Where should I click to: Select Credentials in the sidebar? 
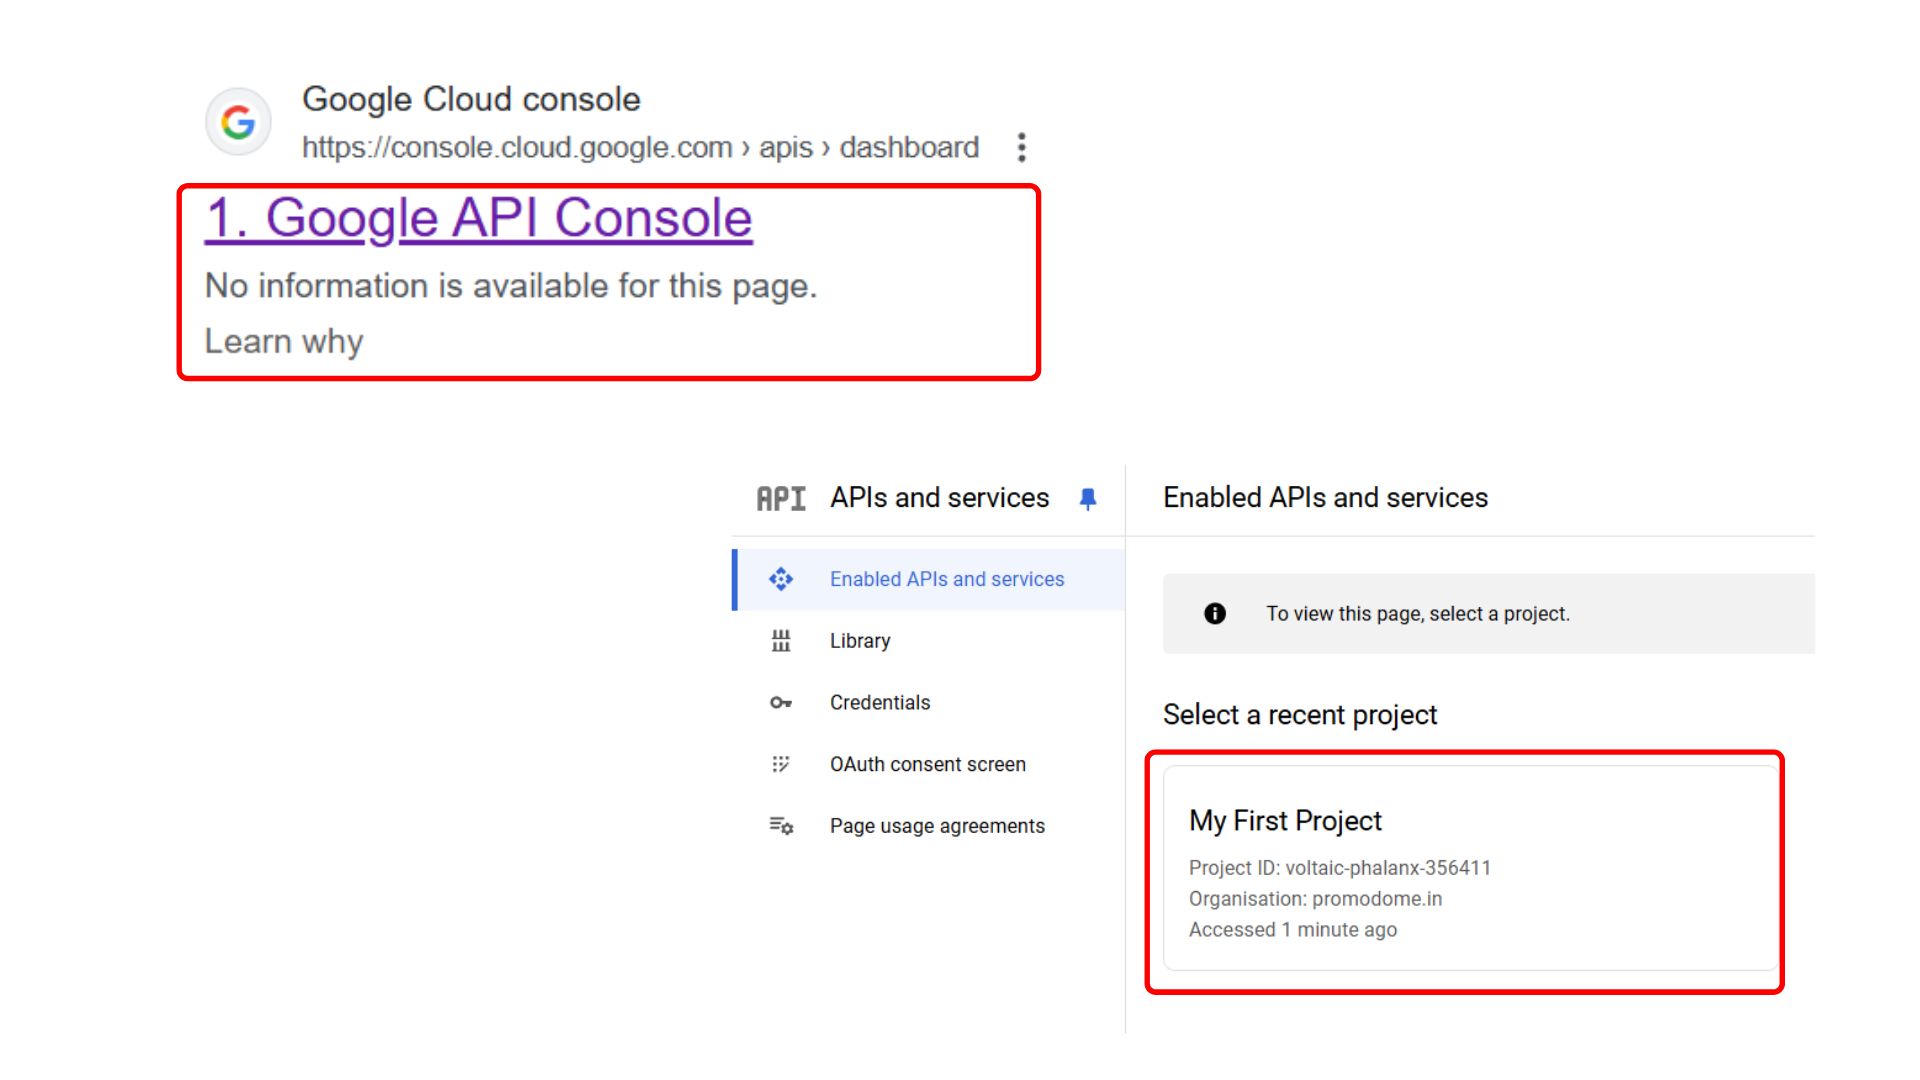click(879, 702)
